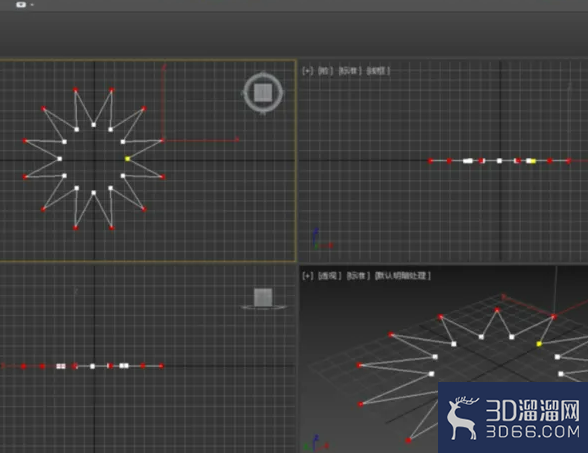Open the perspective viewport 标准 label menu
Screen dimensions: 588x453
tap(358, 276)
